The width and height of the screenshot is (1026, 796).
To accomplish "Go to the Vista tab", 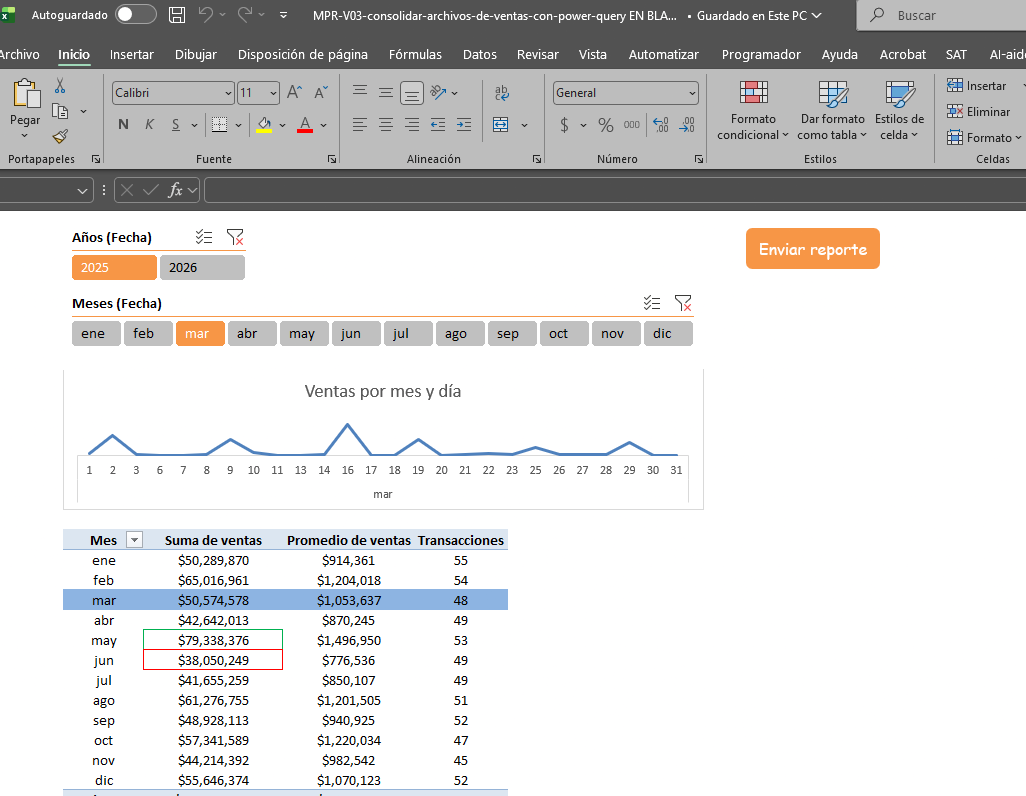I will (592, 54).
